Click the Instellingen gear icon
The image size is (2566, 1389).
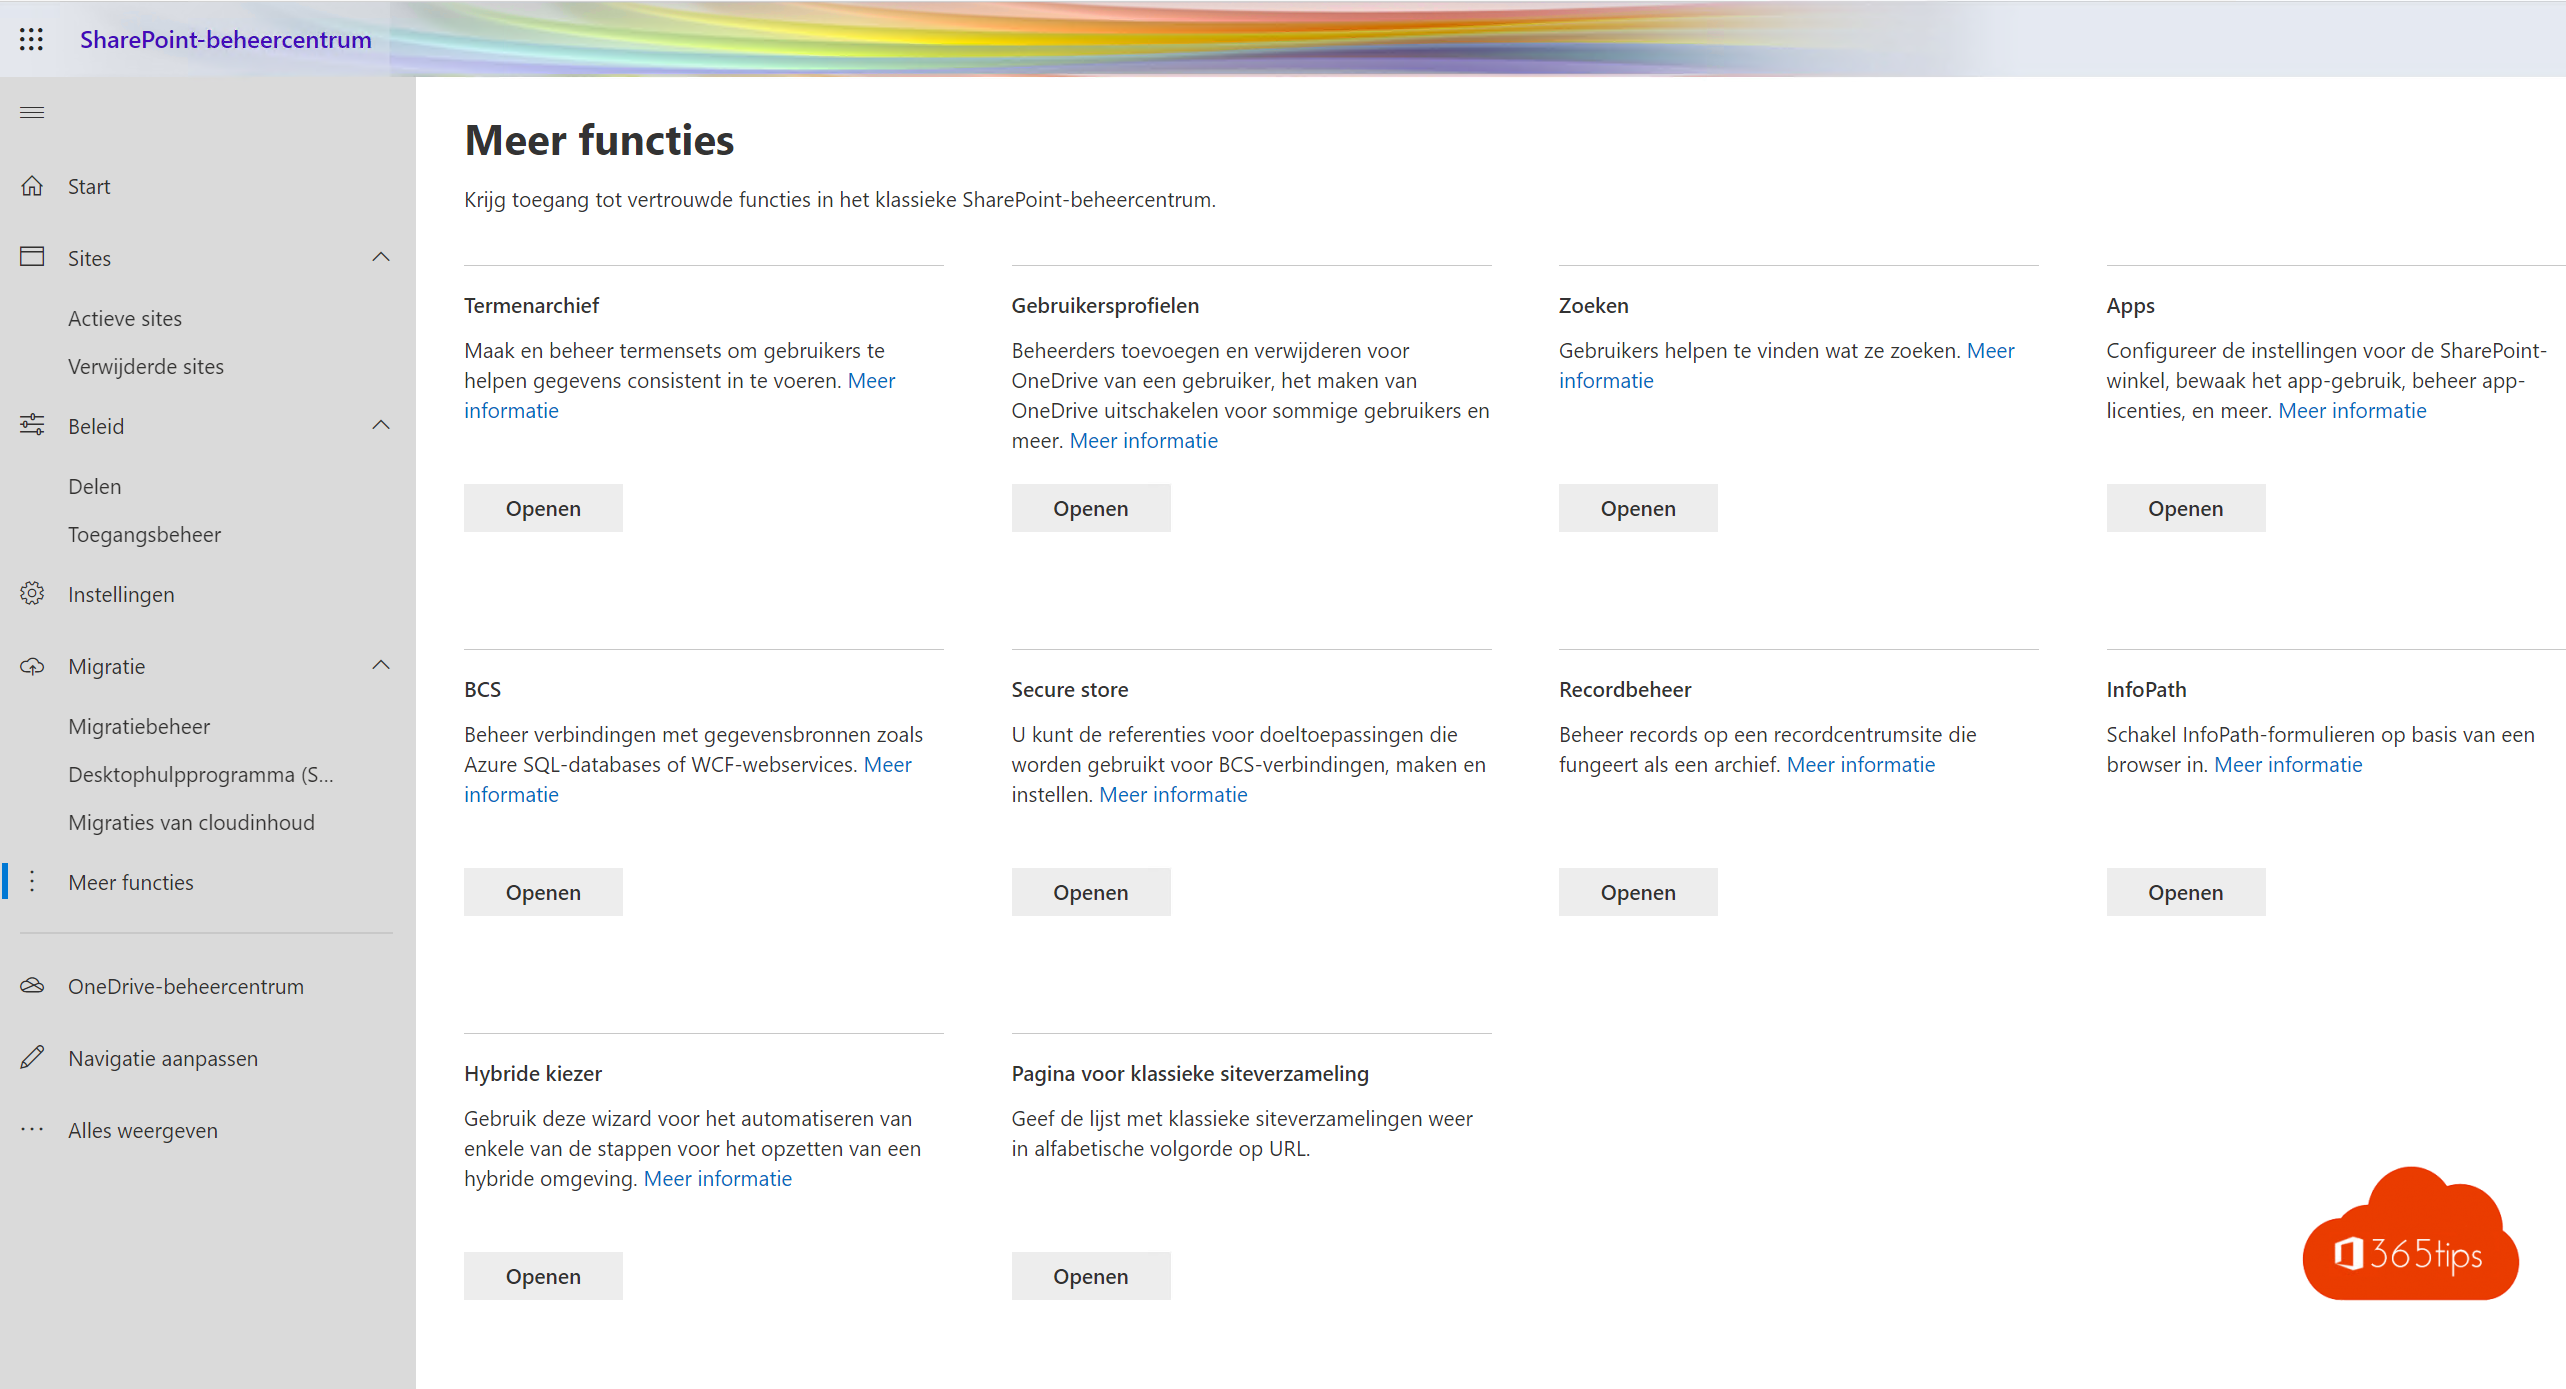click(32, 593)
